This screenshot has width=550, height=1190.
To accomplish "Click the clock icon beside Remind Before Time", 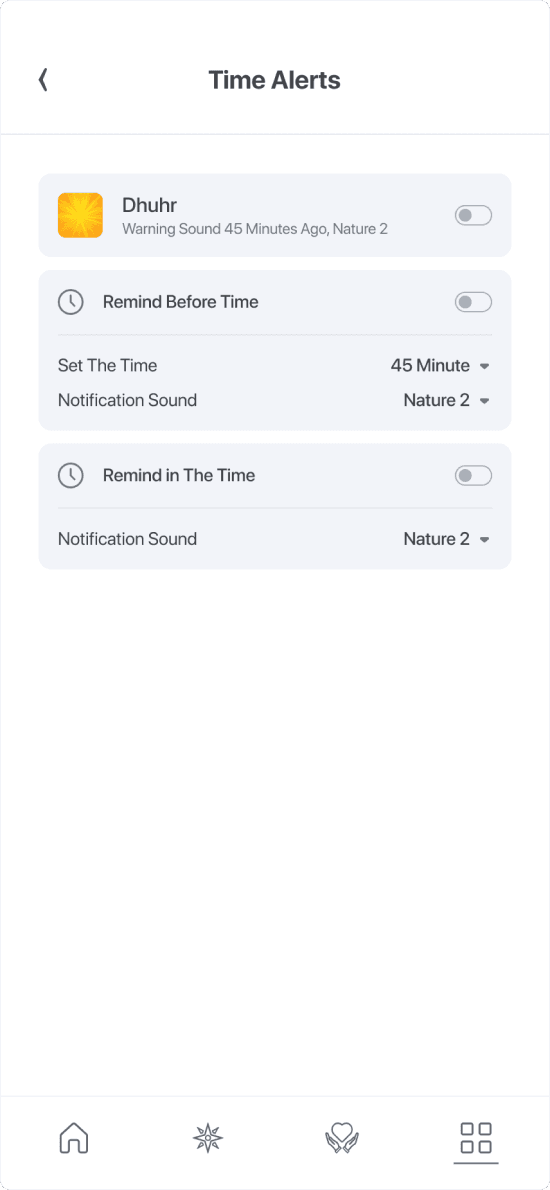I will (x=71, y=302).
